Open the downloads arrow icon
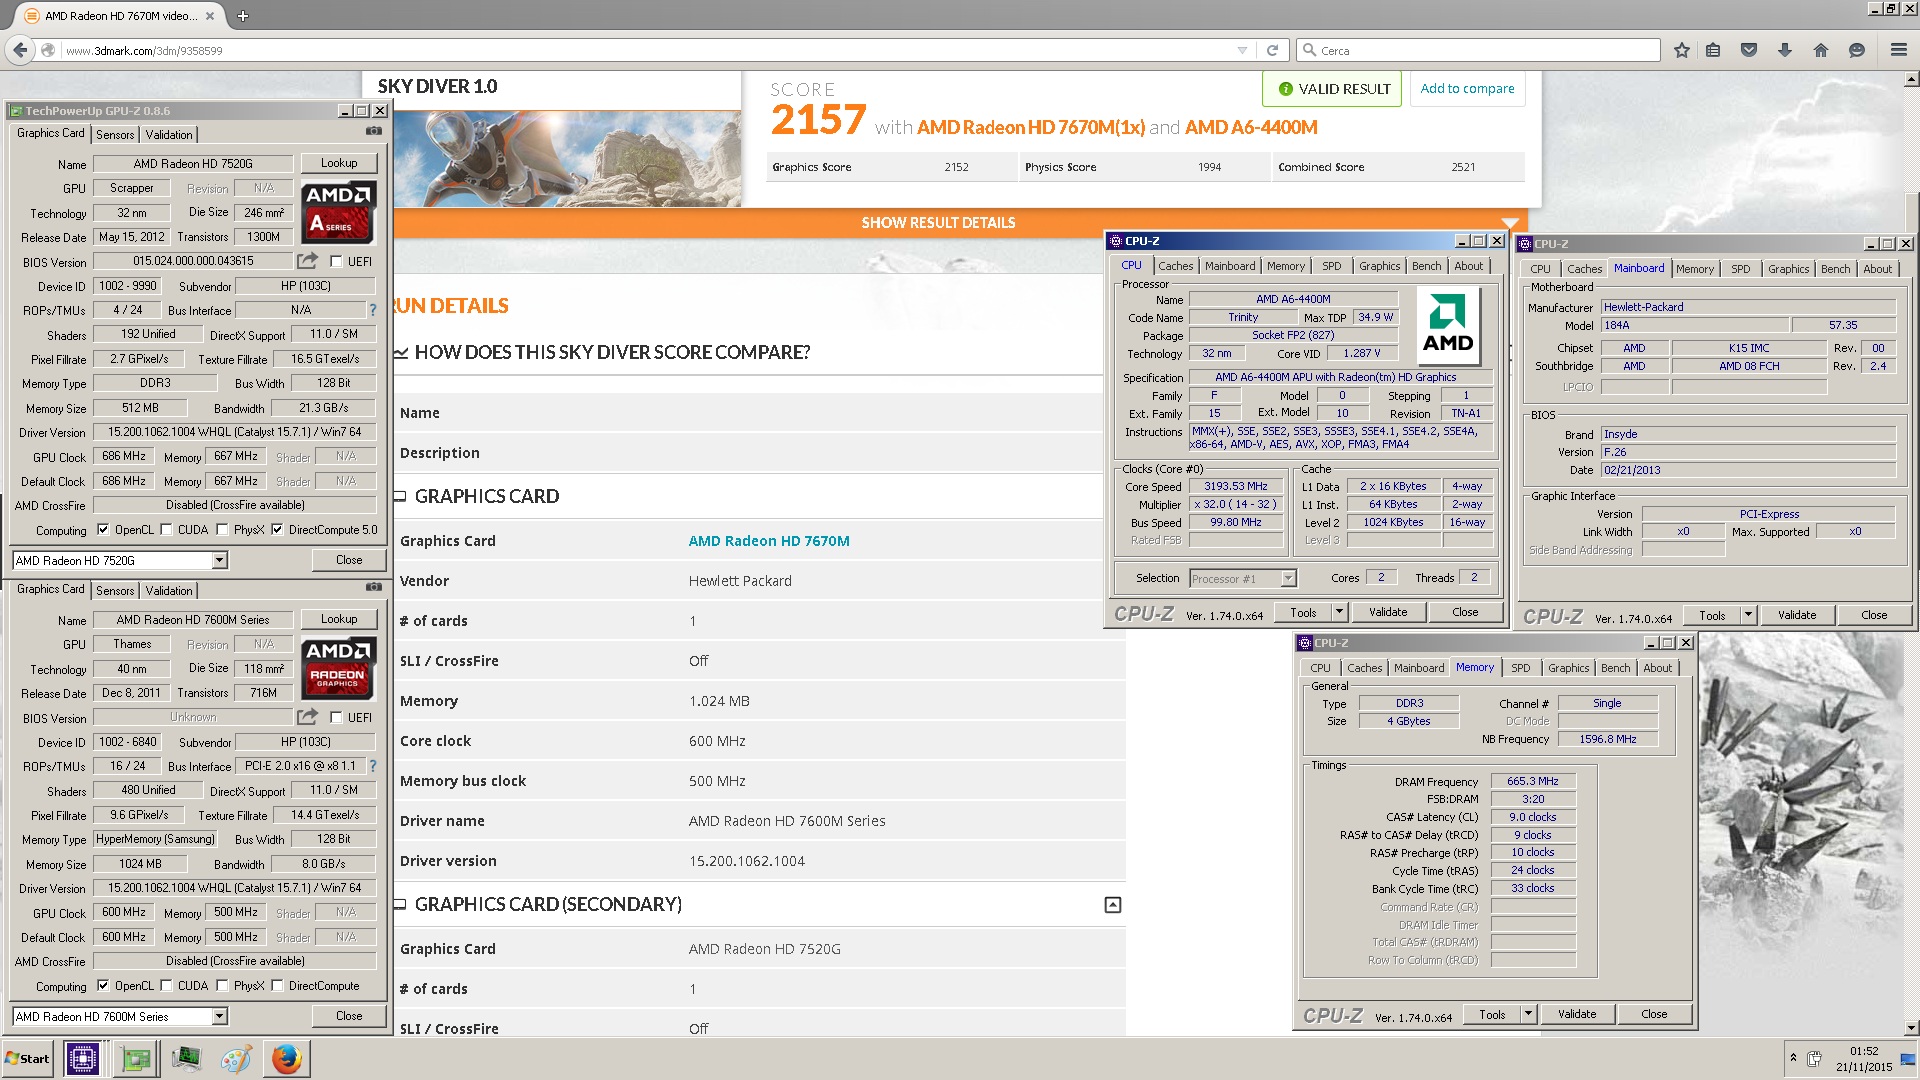 point(1785,50)
